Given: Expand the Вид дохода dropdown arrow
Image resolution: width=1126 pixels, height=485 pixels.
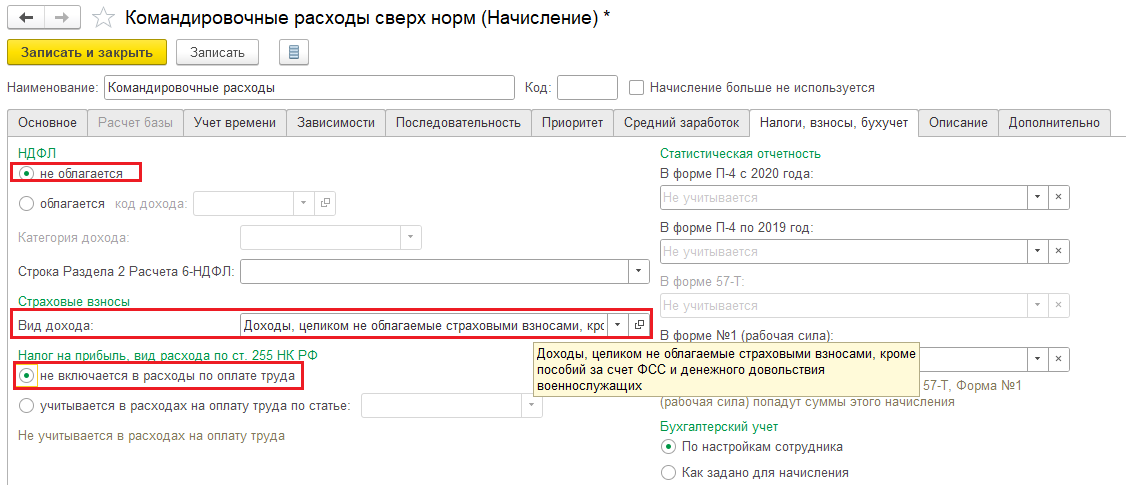Looking at the screenshot, I should [x=618, y=325].
